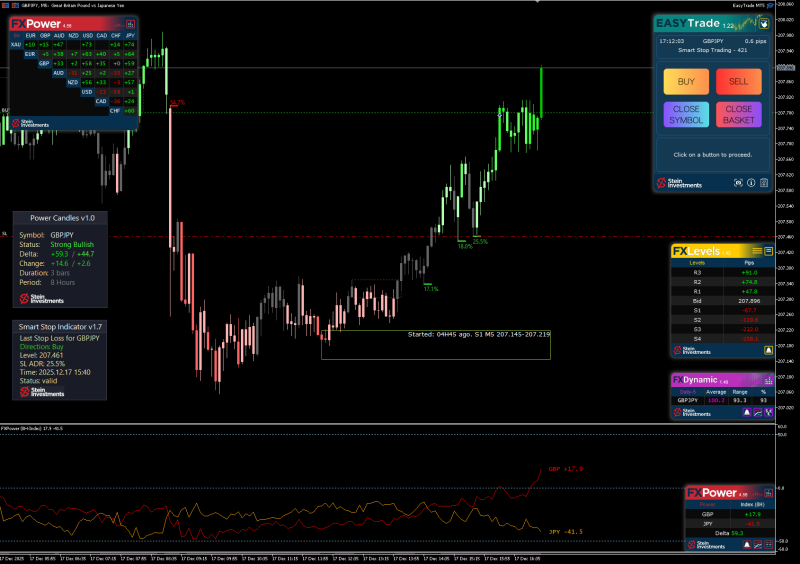The height and width of the screenshot is (564, 800).
Task: Click the R3 level row in FX Levels
Action: (x=722, y=273)
